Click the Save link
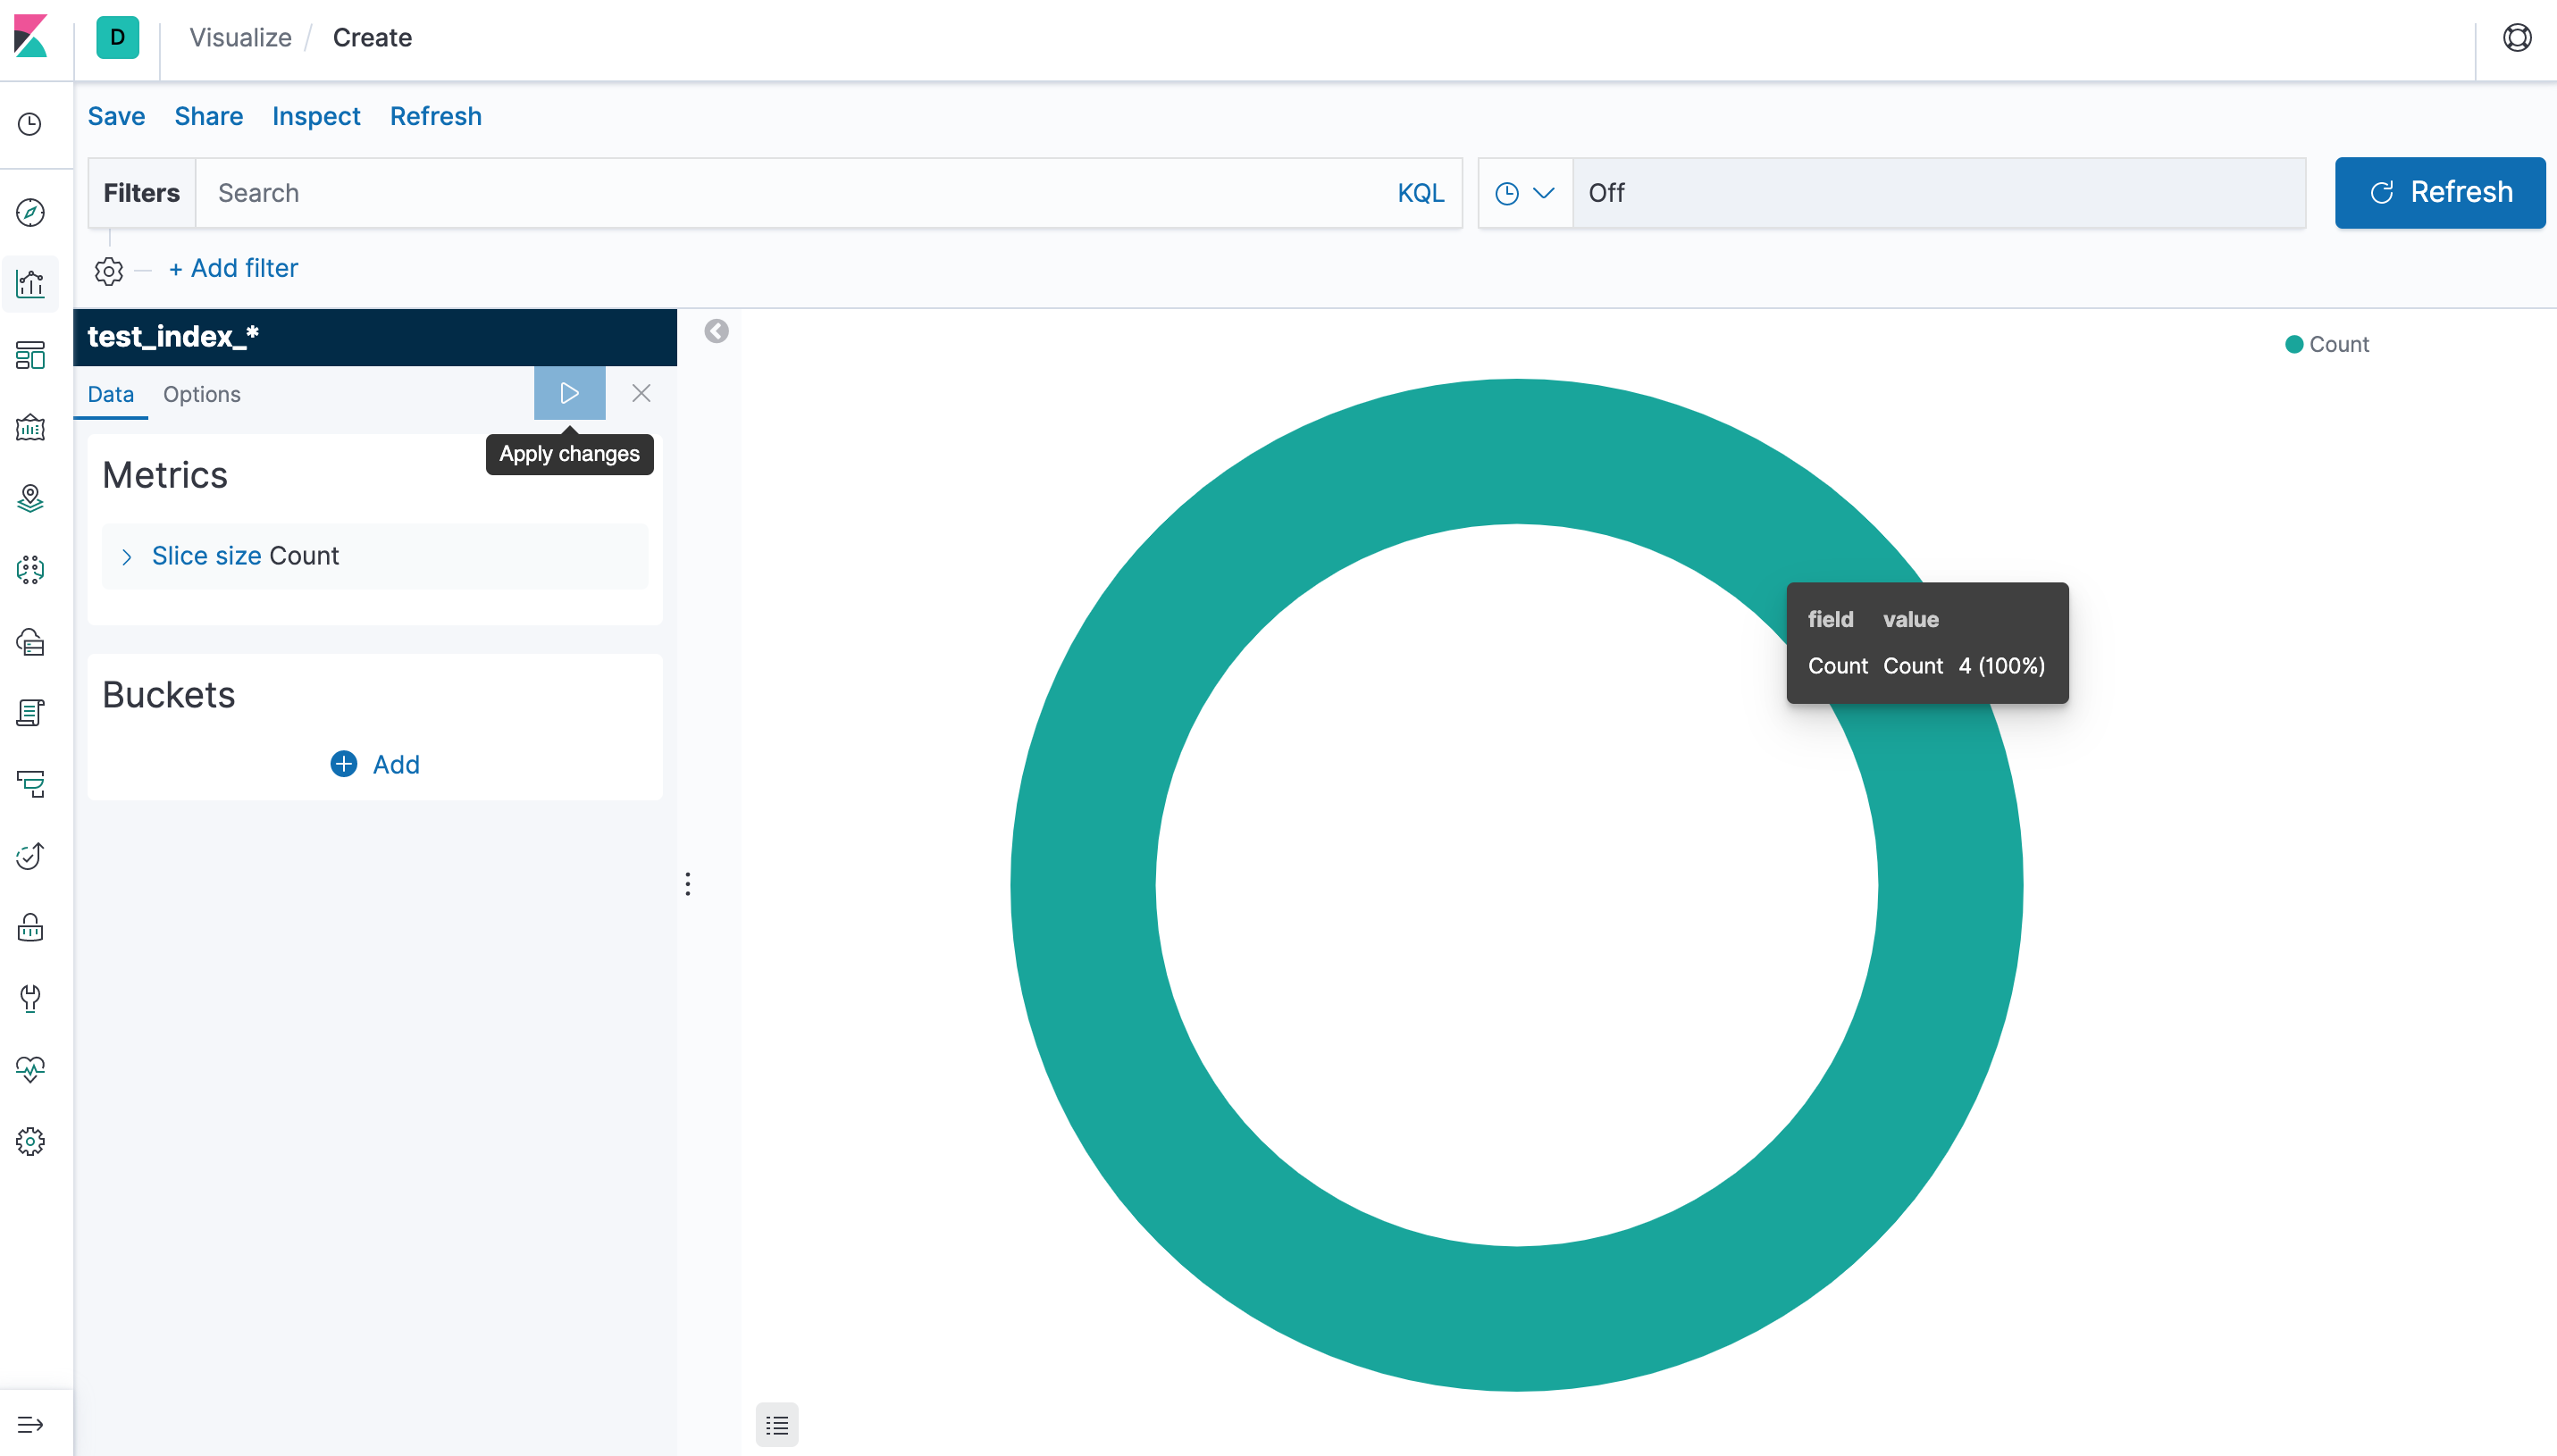 point(115,116)
